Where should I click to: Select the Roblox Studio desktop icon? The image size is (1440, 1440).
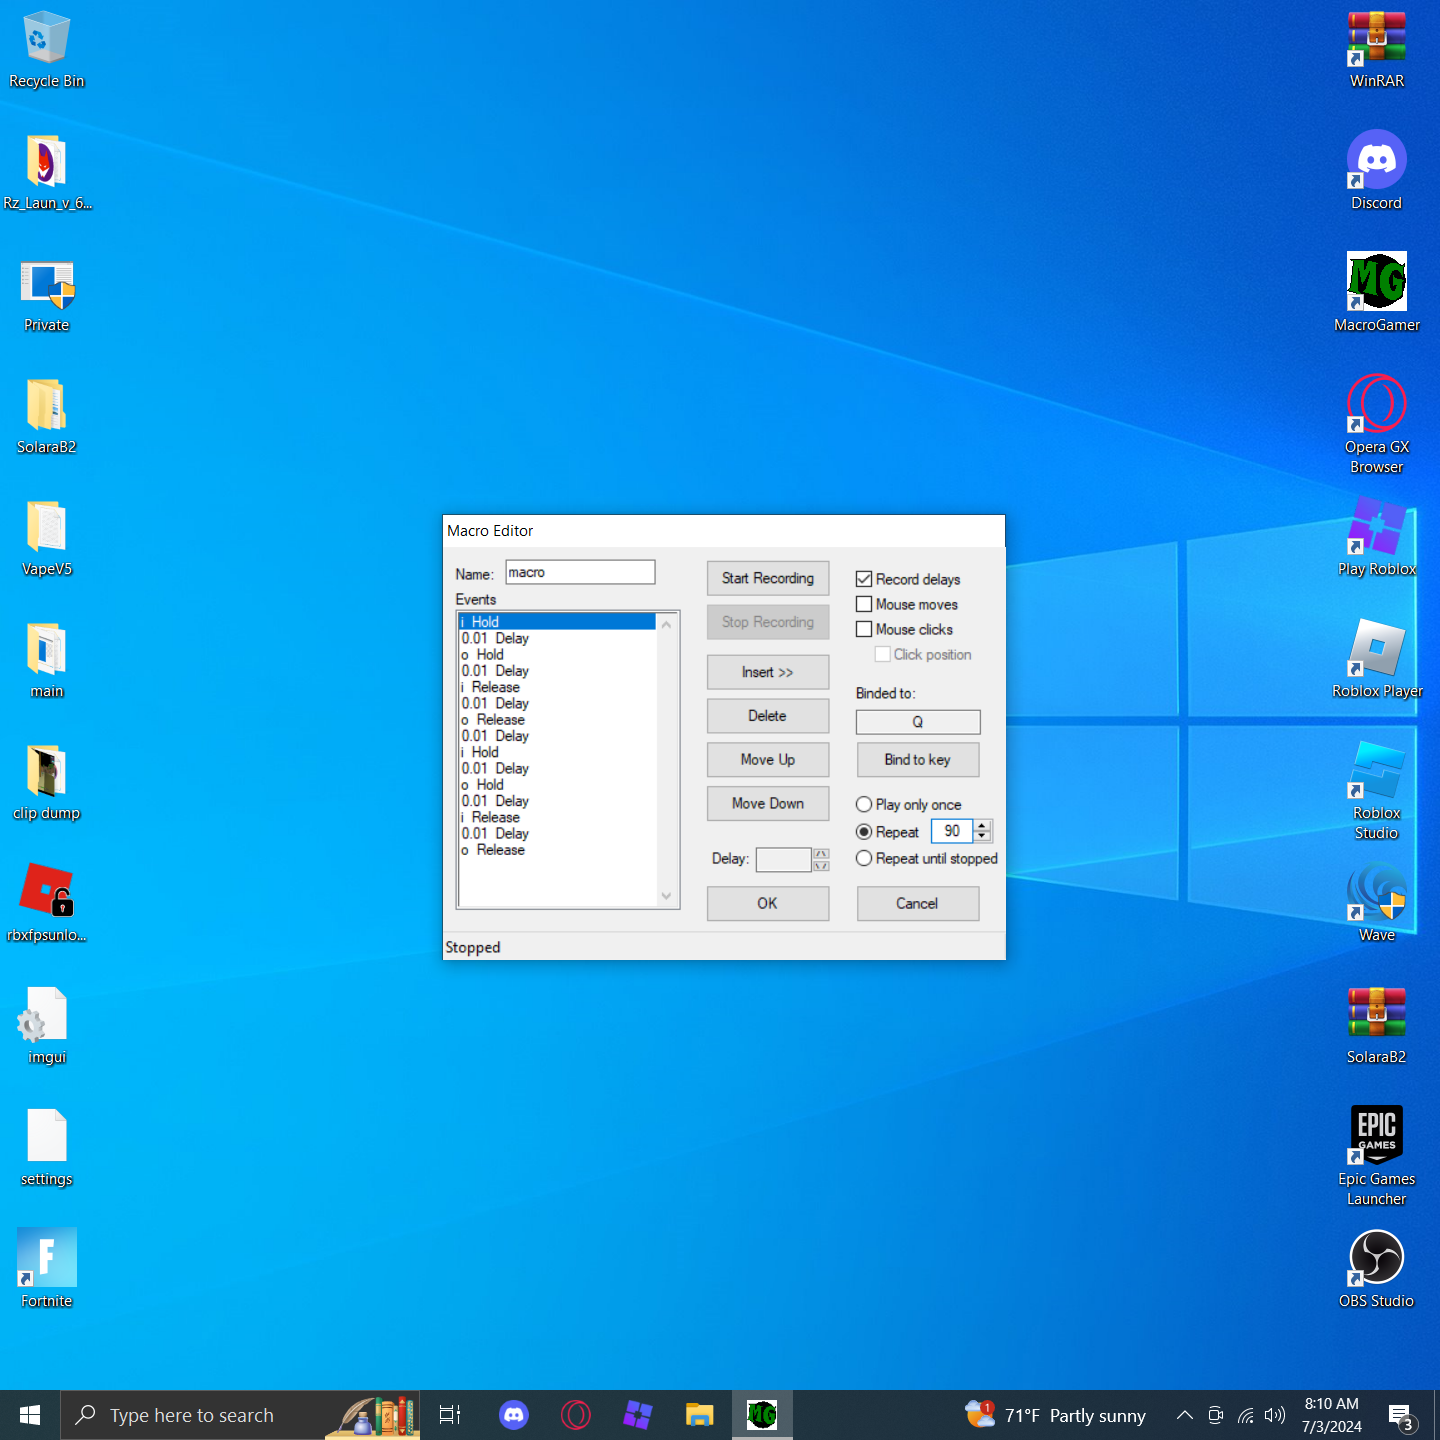point(1376,771)
